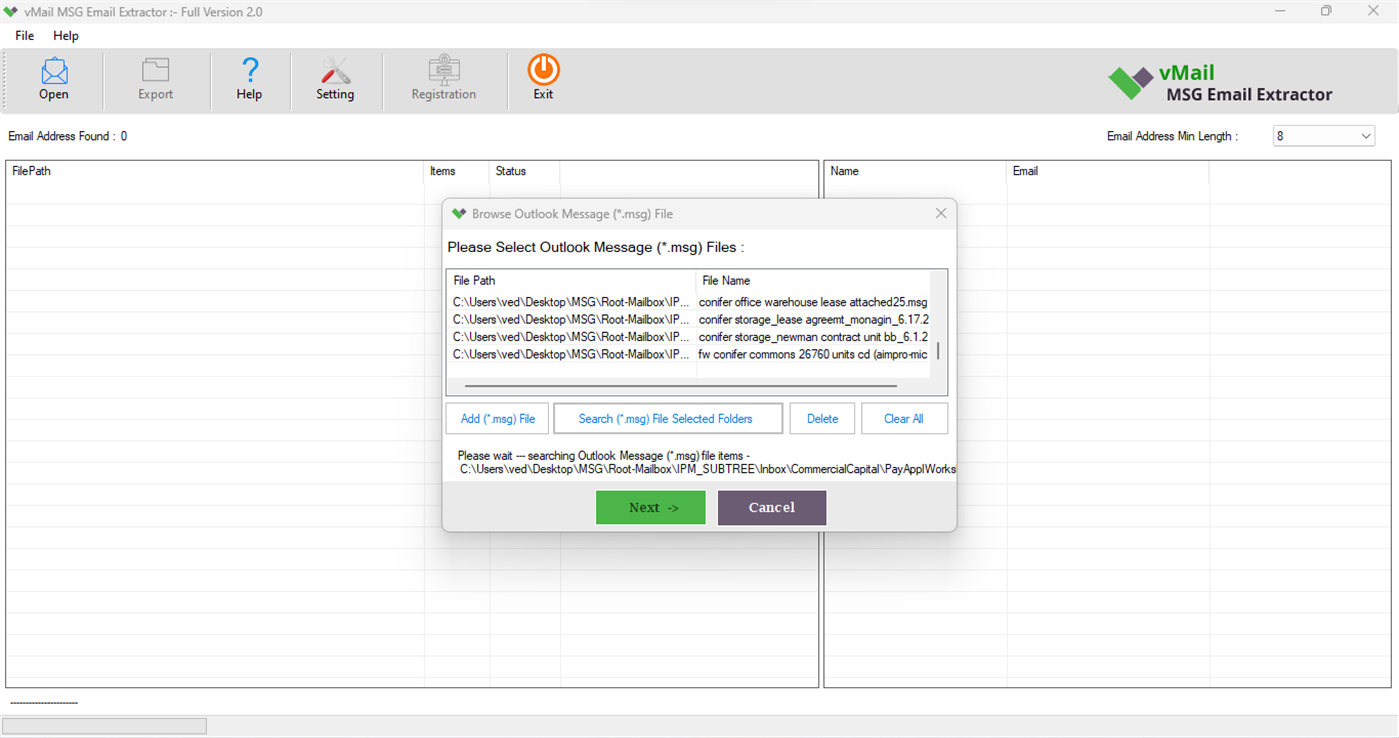Click the vMail logo in the header
Viewport: 1399px width, 738px height.
click(x=1220, y=83)
